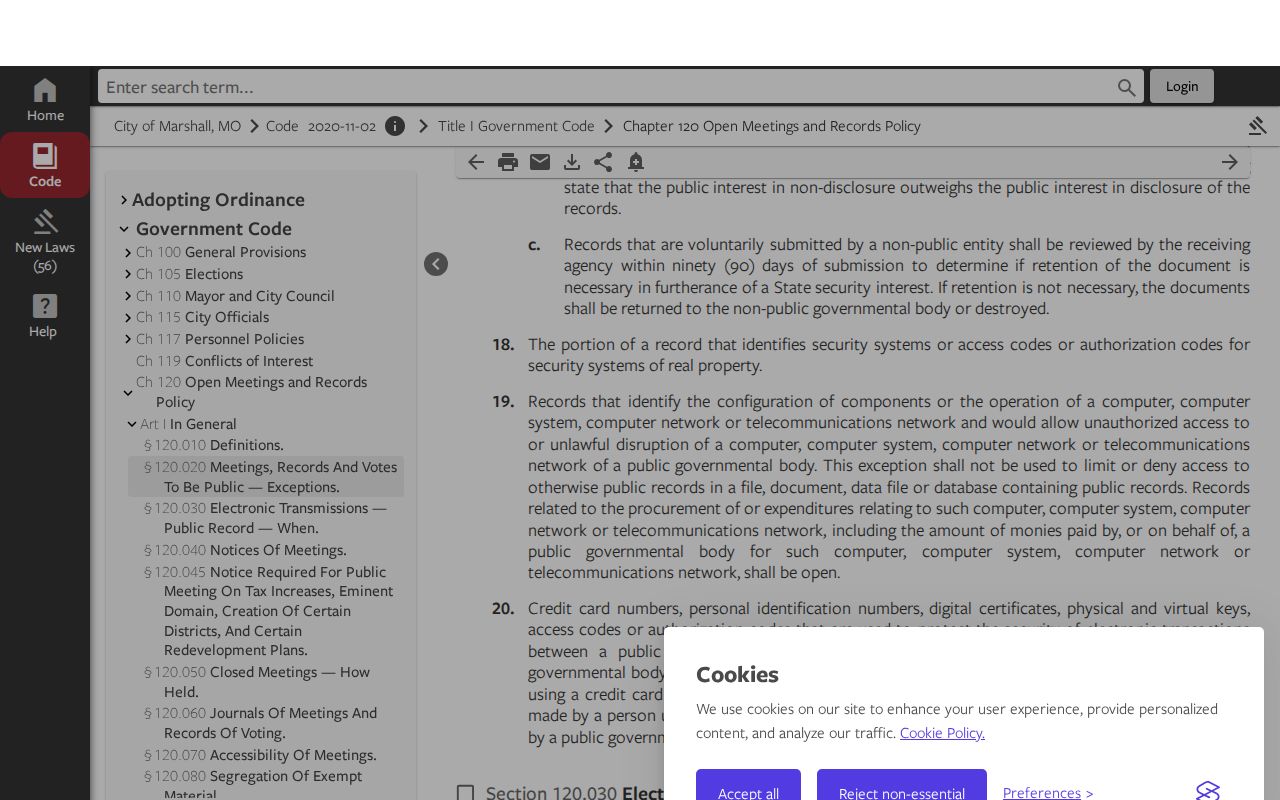Screen dimensions: 1280x800
Task: Open the Cookie Policy link
Action: click(942, 733)
